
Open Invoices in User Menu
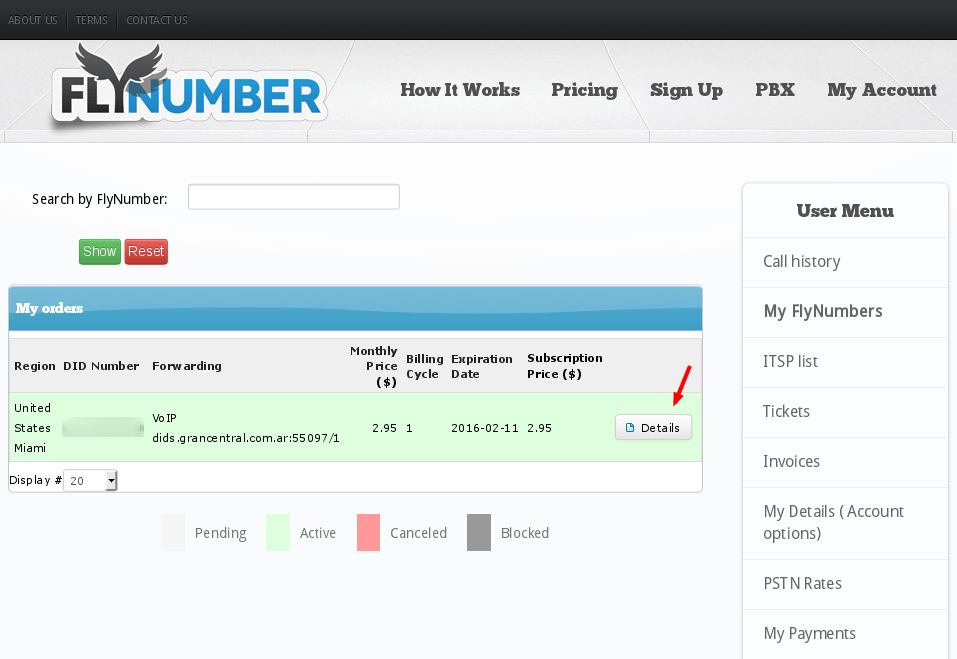click(791, 461)
